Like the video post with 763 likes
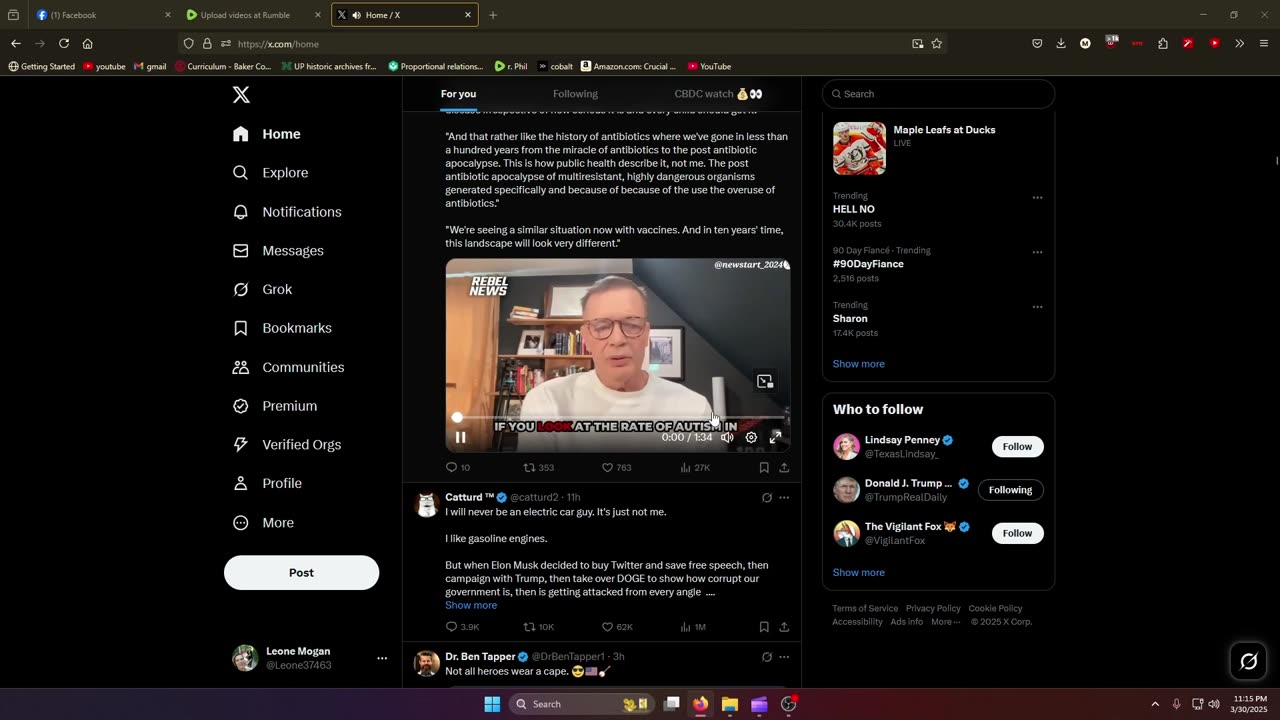The height and width of the screenshot is (720, 1280). [x=616, y=467]
